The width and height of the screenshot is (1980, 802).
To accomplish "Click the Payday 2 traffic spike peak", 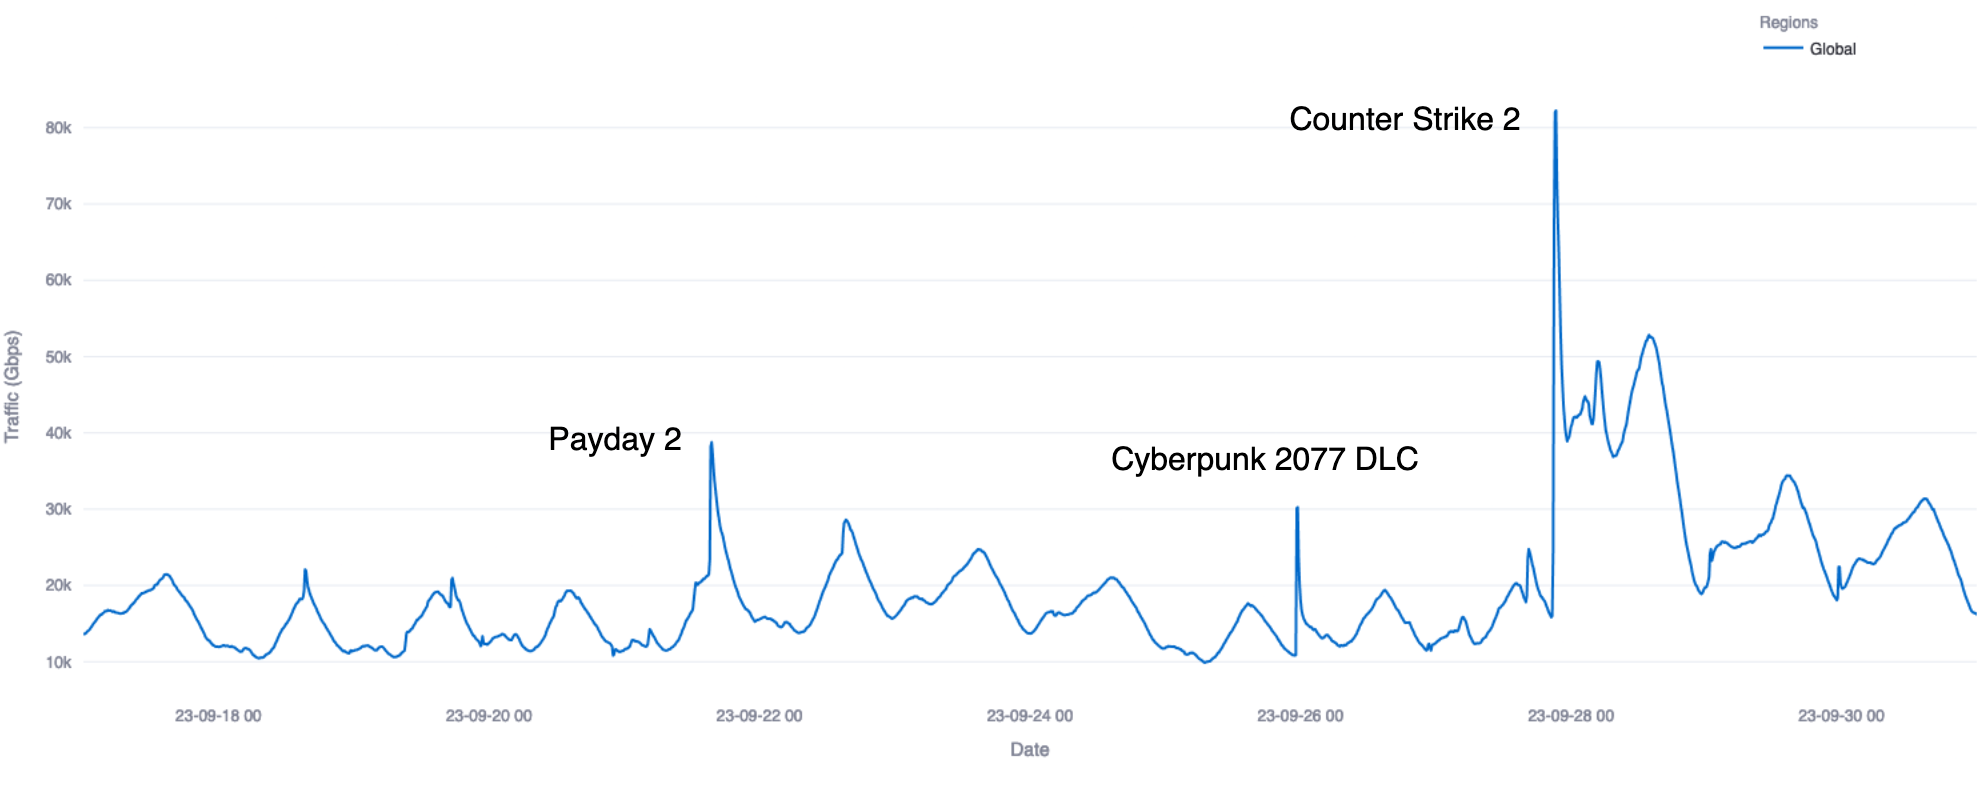I will click(711, 443).
